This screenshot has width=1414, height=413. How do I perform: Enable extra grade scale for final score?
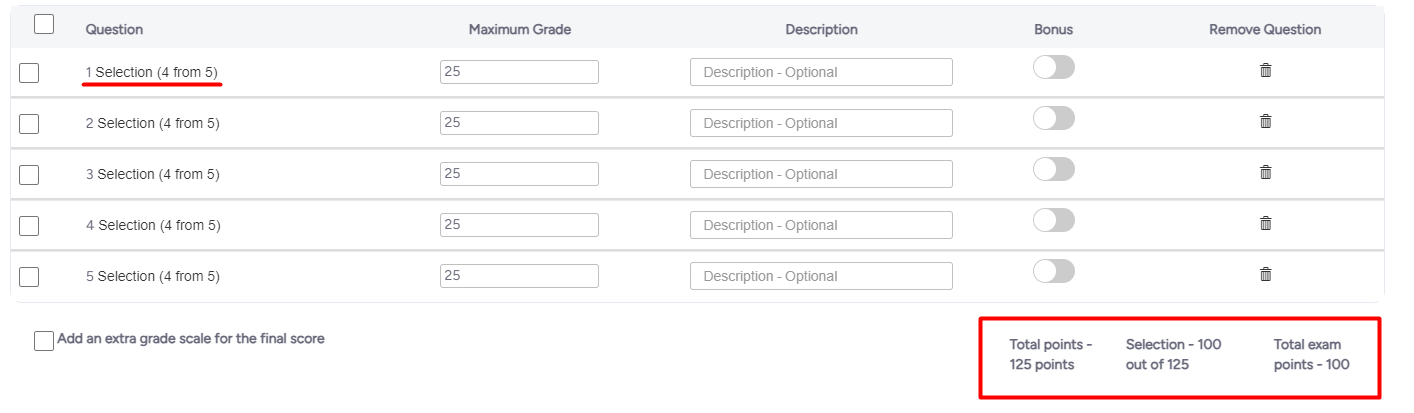pos(44,341)
